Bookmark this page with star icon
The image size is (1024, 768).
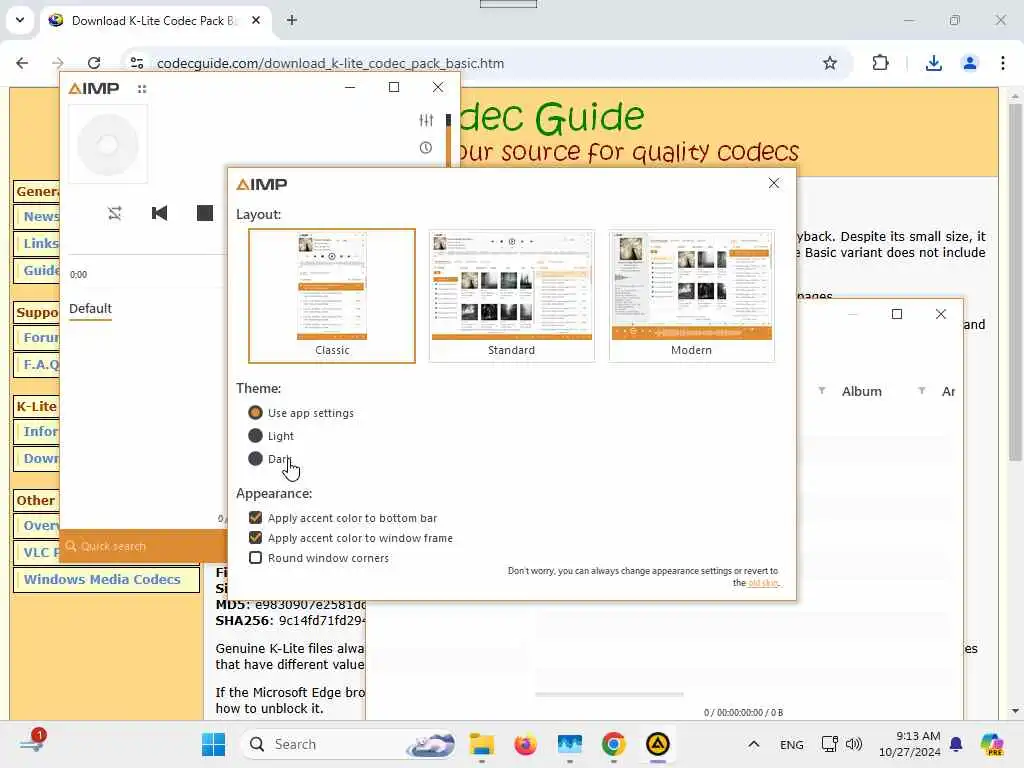click(829, 63)
